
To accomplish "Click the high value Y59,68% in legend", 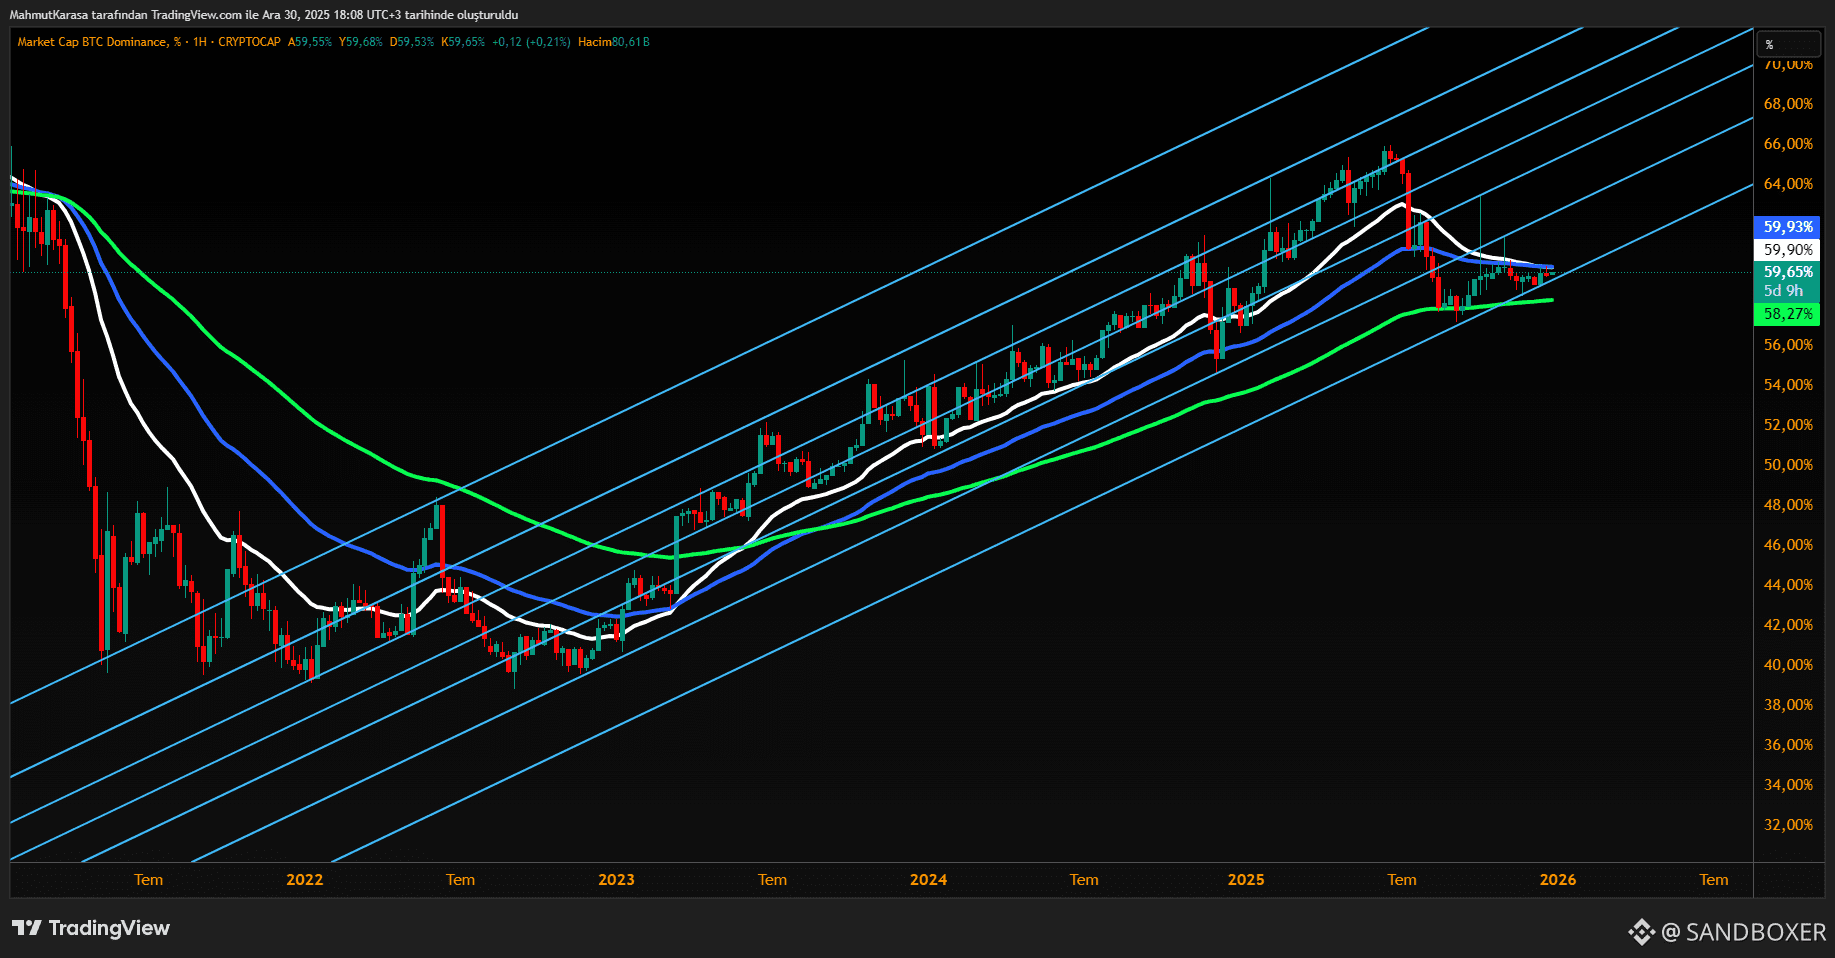I will tap(361, 42).
